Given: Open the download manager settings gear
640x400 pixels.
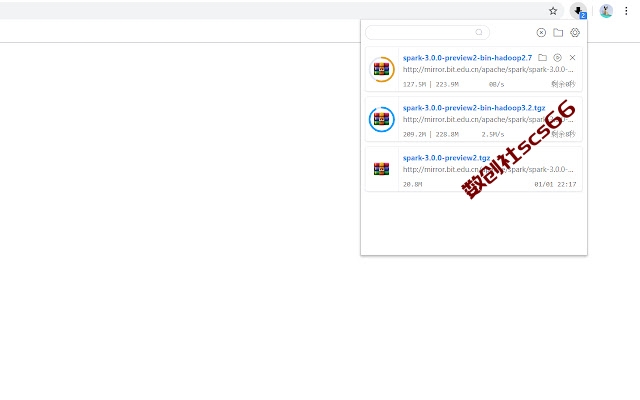Looking at the screenshot, I should coord(575,33).
